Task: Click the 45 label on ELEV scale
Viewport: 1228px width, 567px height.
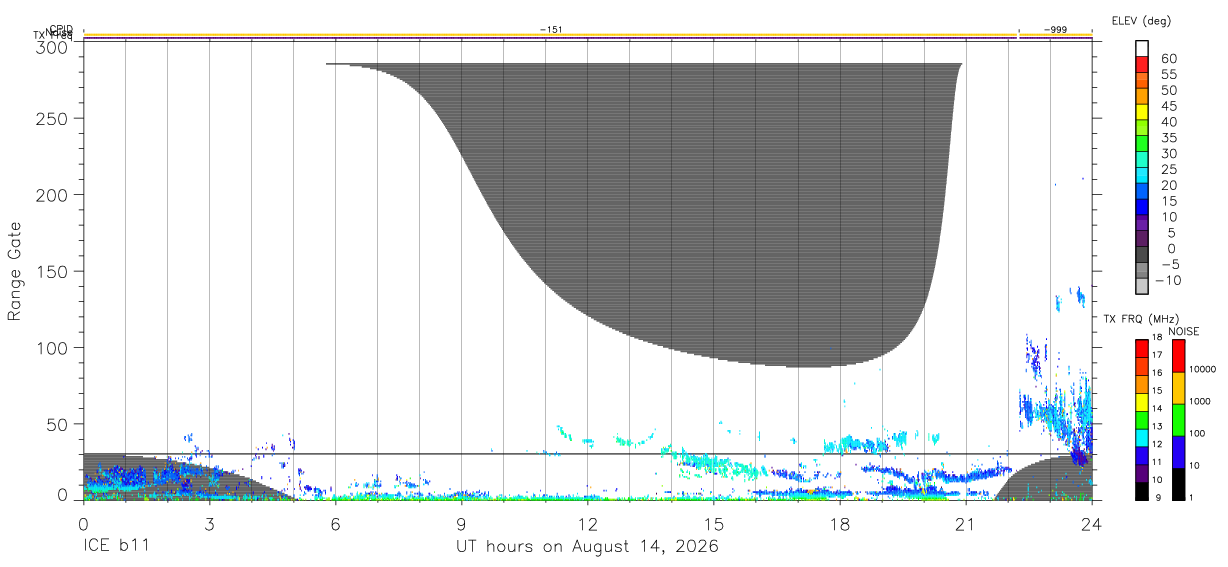Action: (x=1169, y=106)
